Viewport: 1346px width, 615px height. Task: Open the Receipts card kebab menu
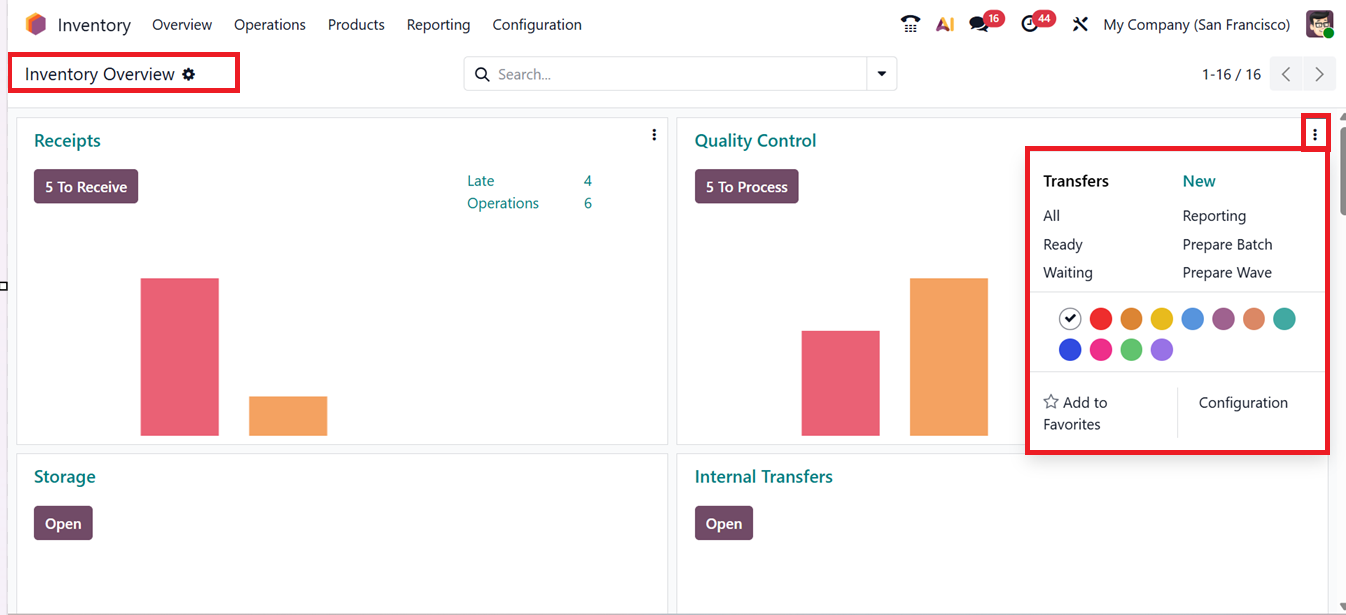[x=654, y=134]
